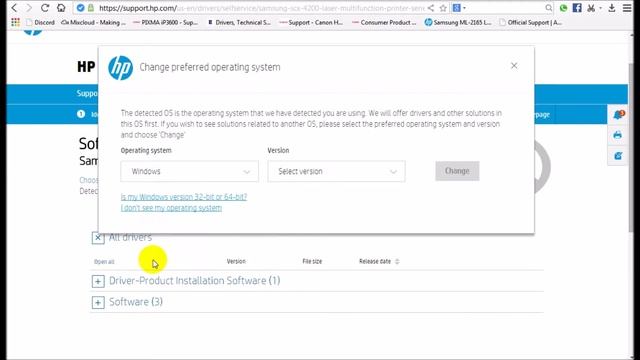Open the Discord bookmark

(x=40, y=22)
